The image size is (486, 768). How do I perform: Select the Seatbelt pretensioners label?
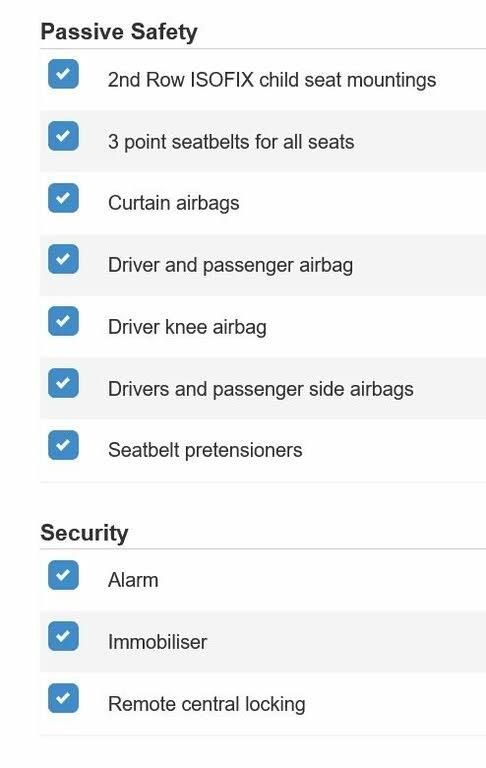[205, 450]
